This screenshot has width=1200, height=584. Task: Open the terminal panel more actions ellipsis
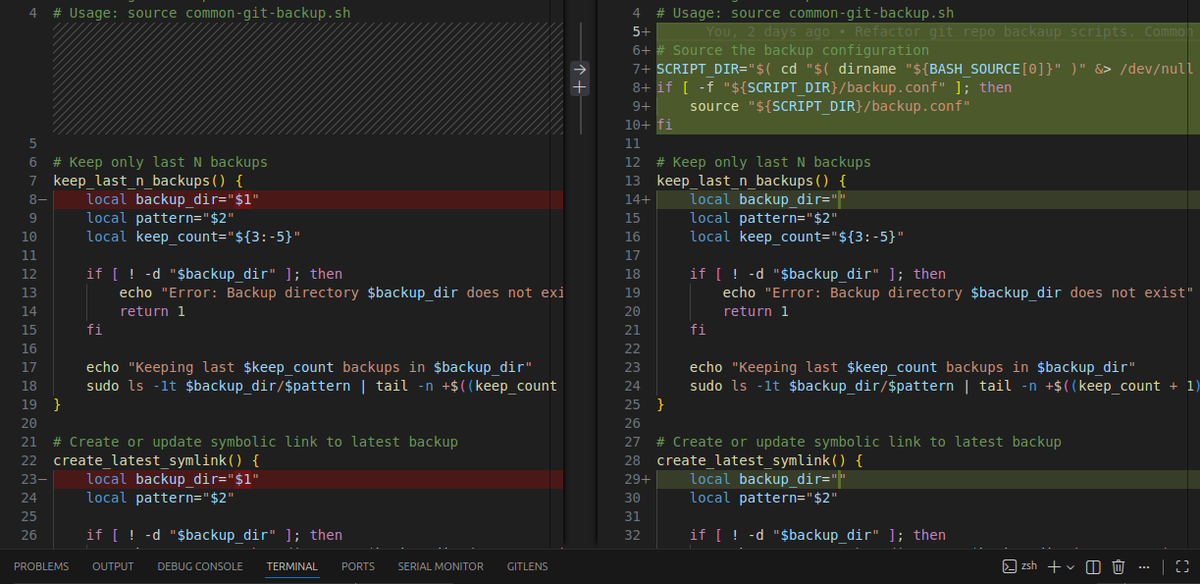pyautogui.click(x=1144, y=567)
